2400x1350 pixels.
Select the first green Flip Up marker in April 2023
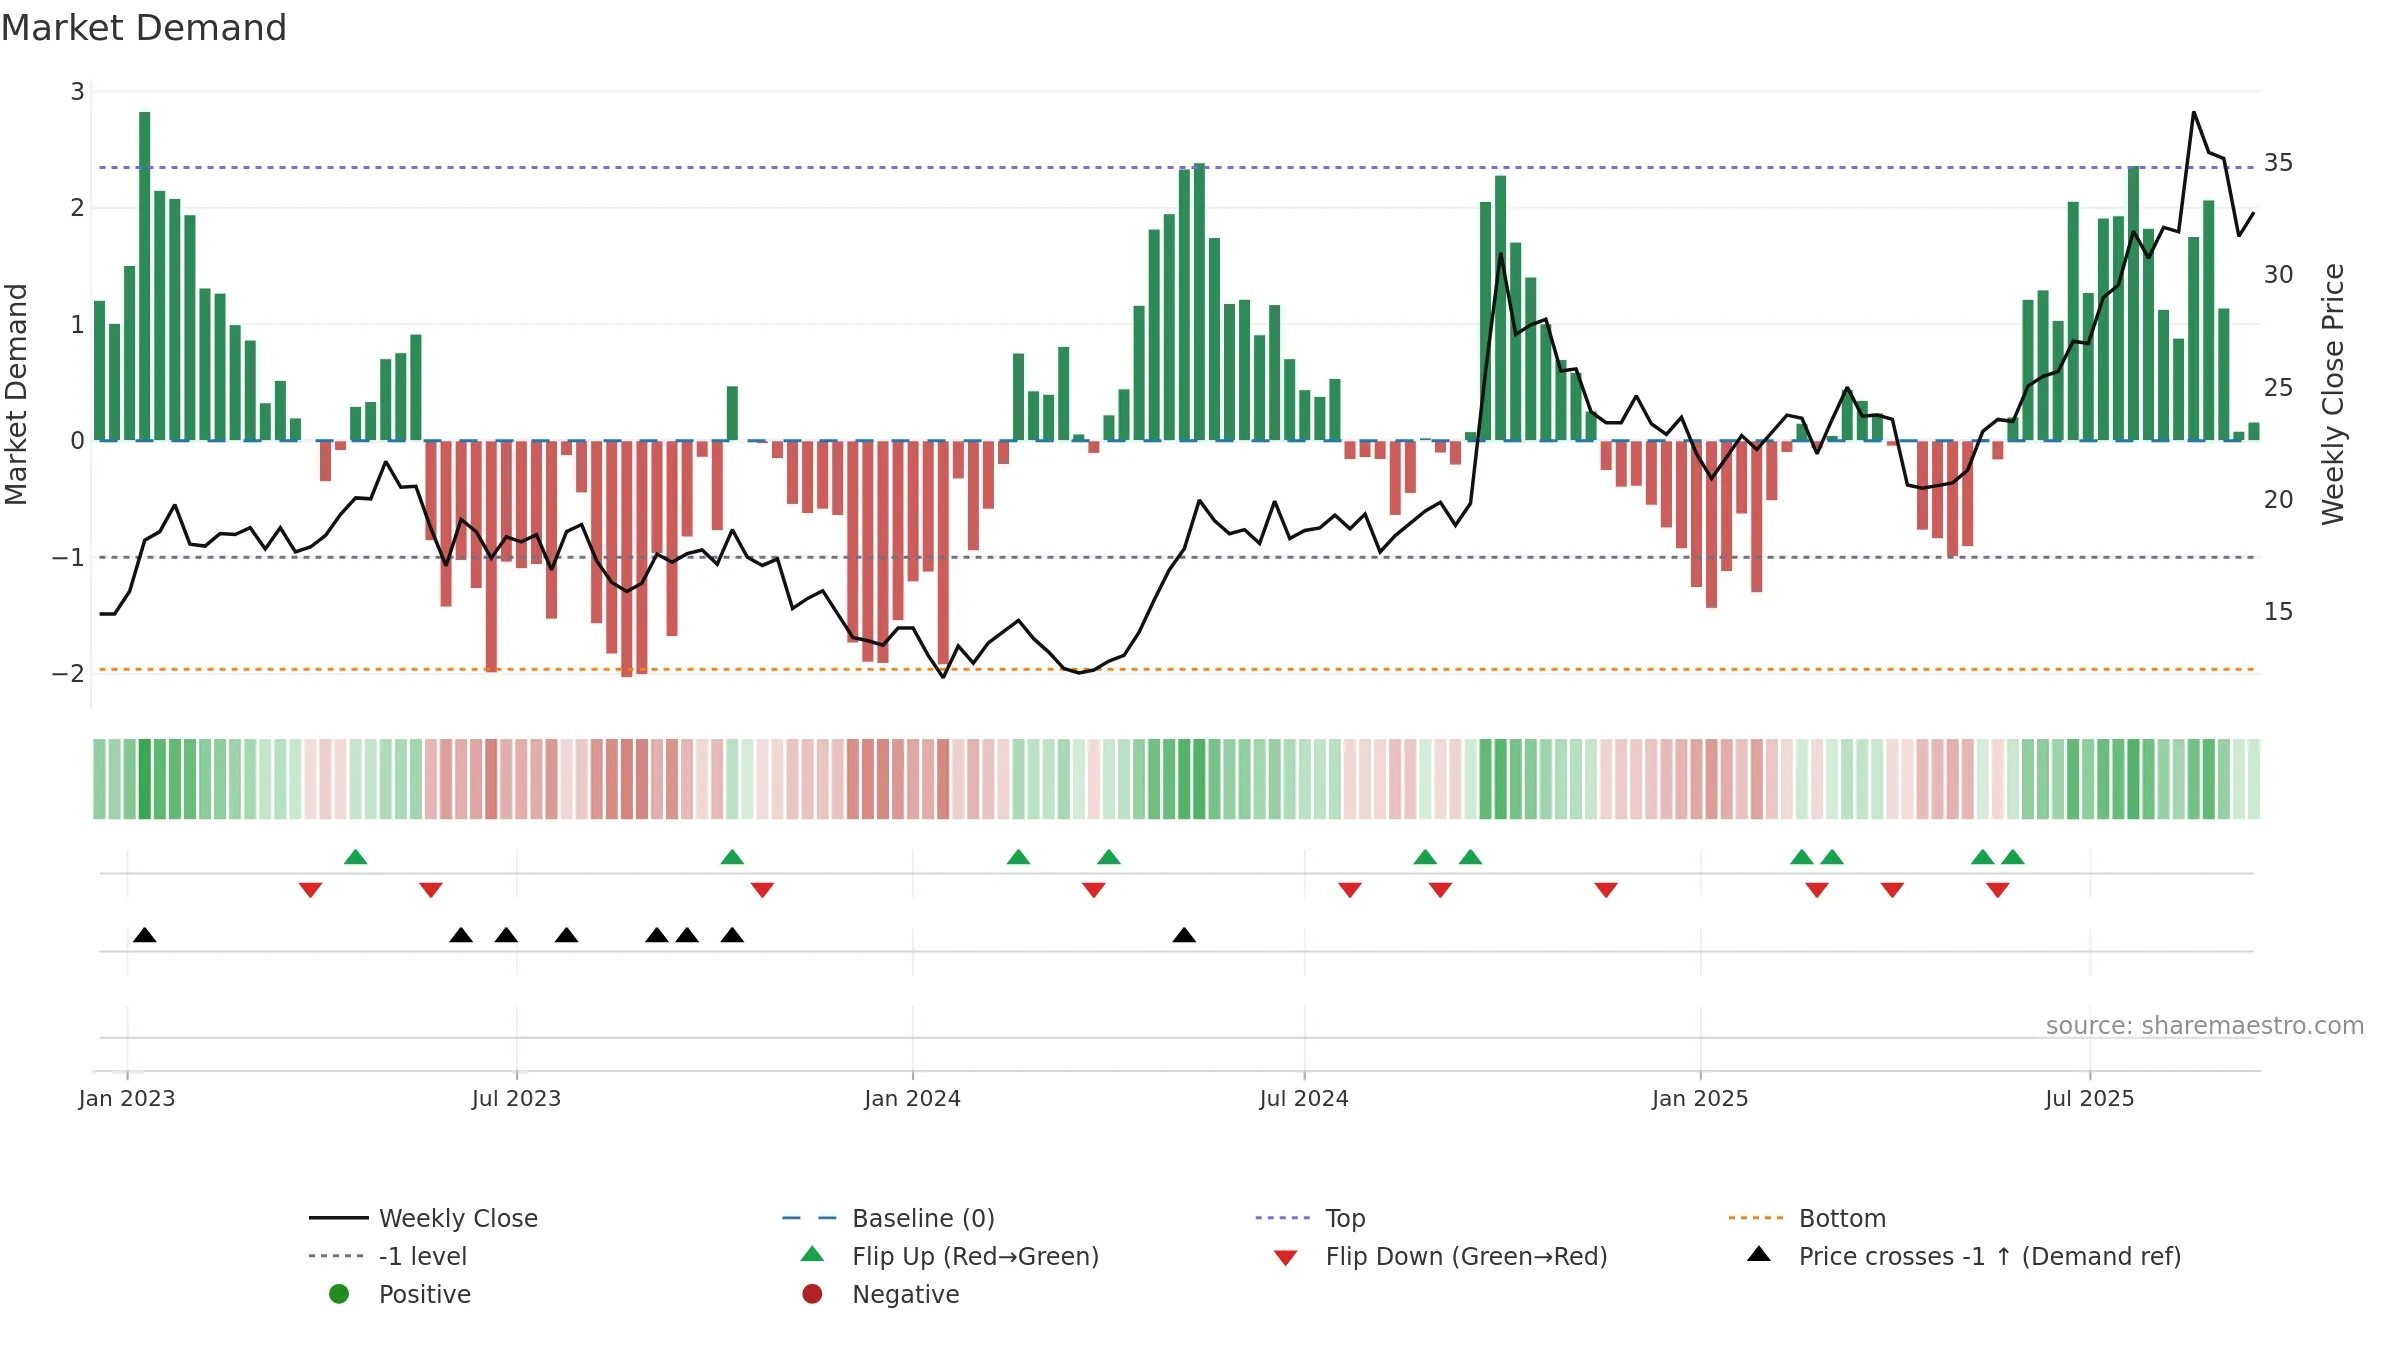(356, 857)
